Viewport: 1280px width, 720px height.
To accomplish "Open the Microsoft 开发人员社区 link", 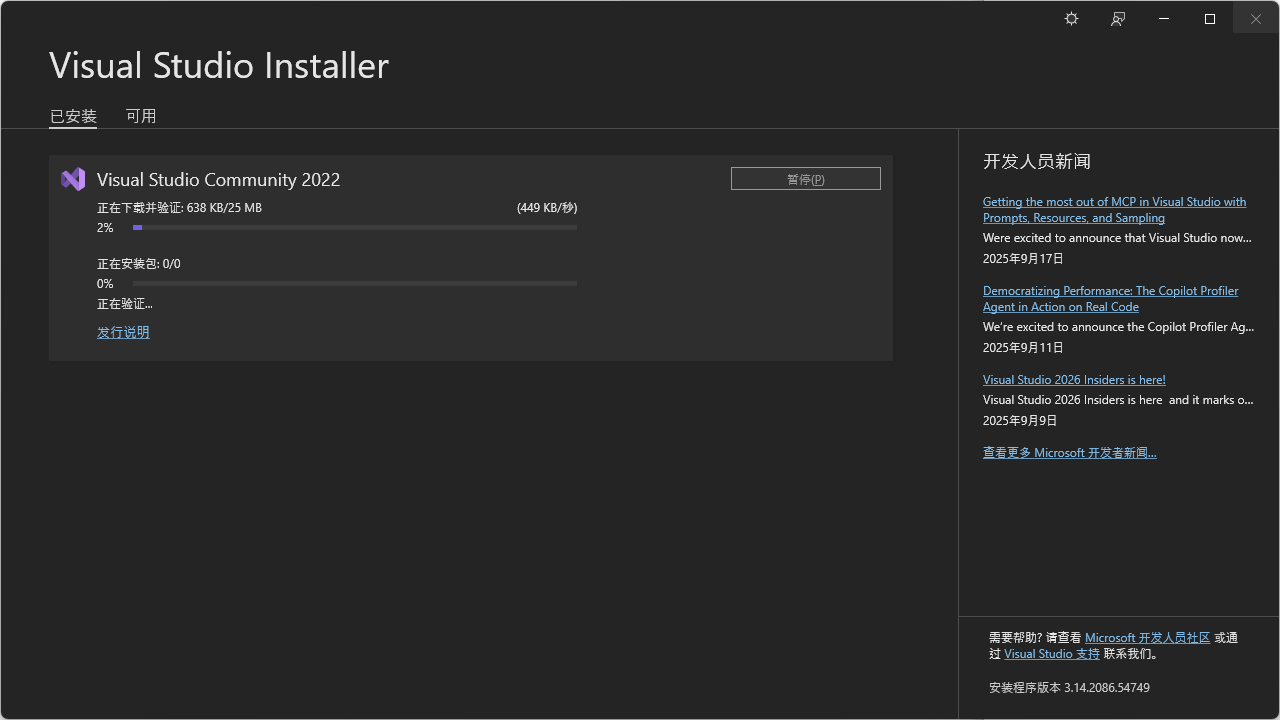I will click(1147, 638).
